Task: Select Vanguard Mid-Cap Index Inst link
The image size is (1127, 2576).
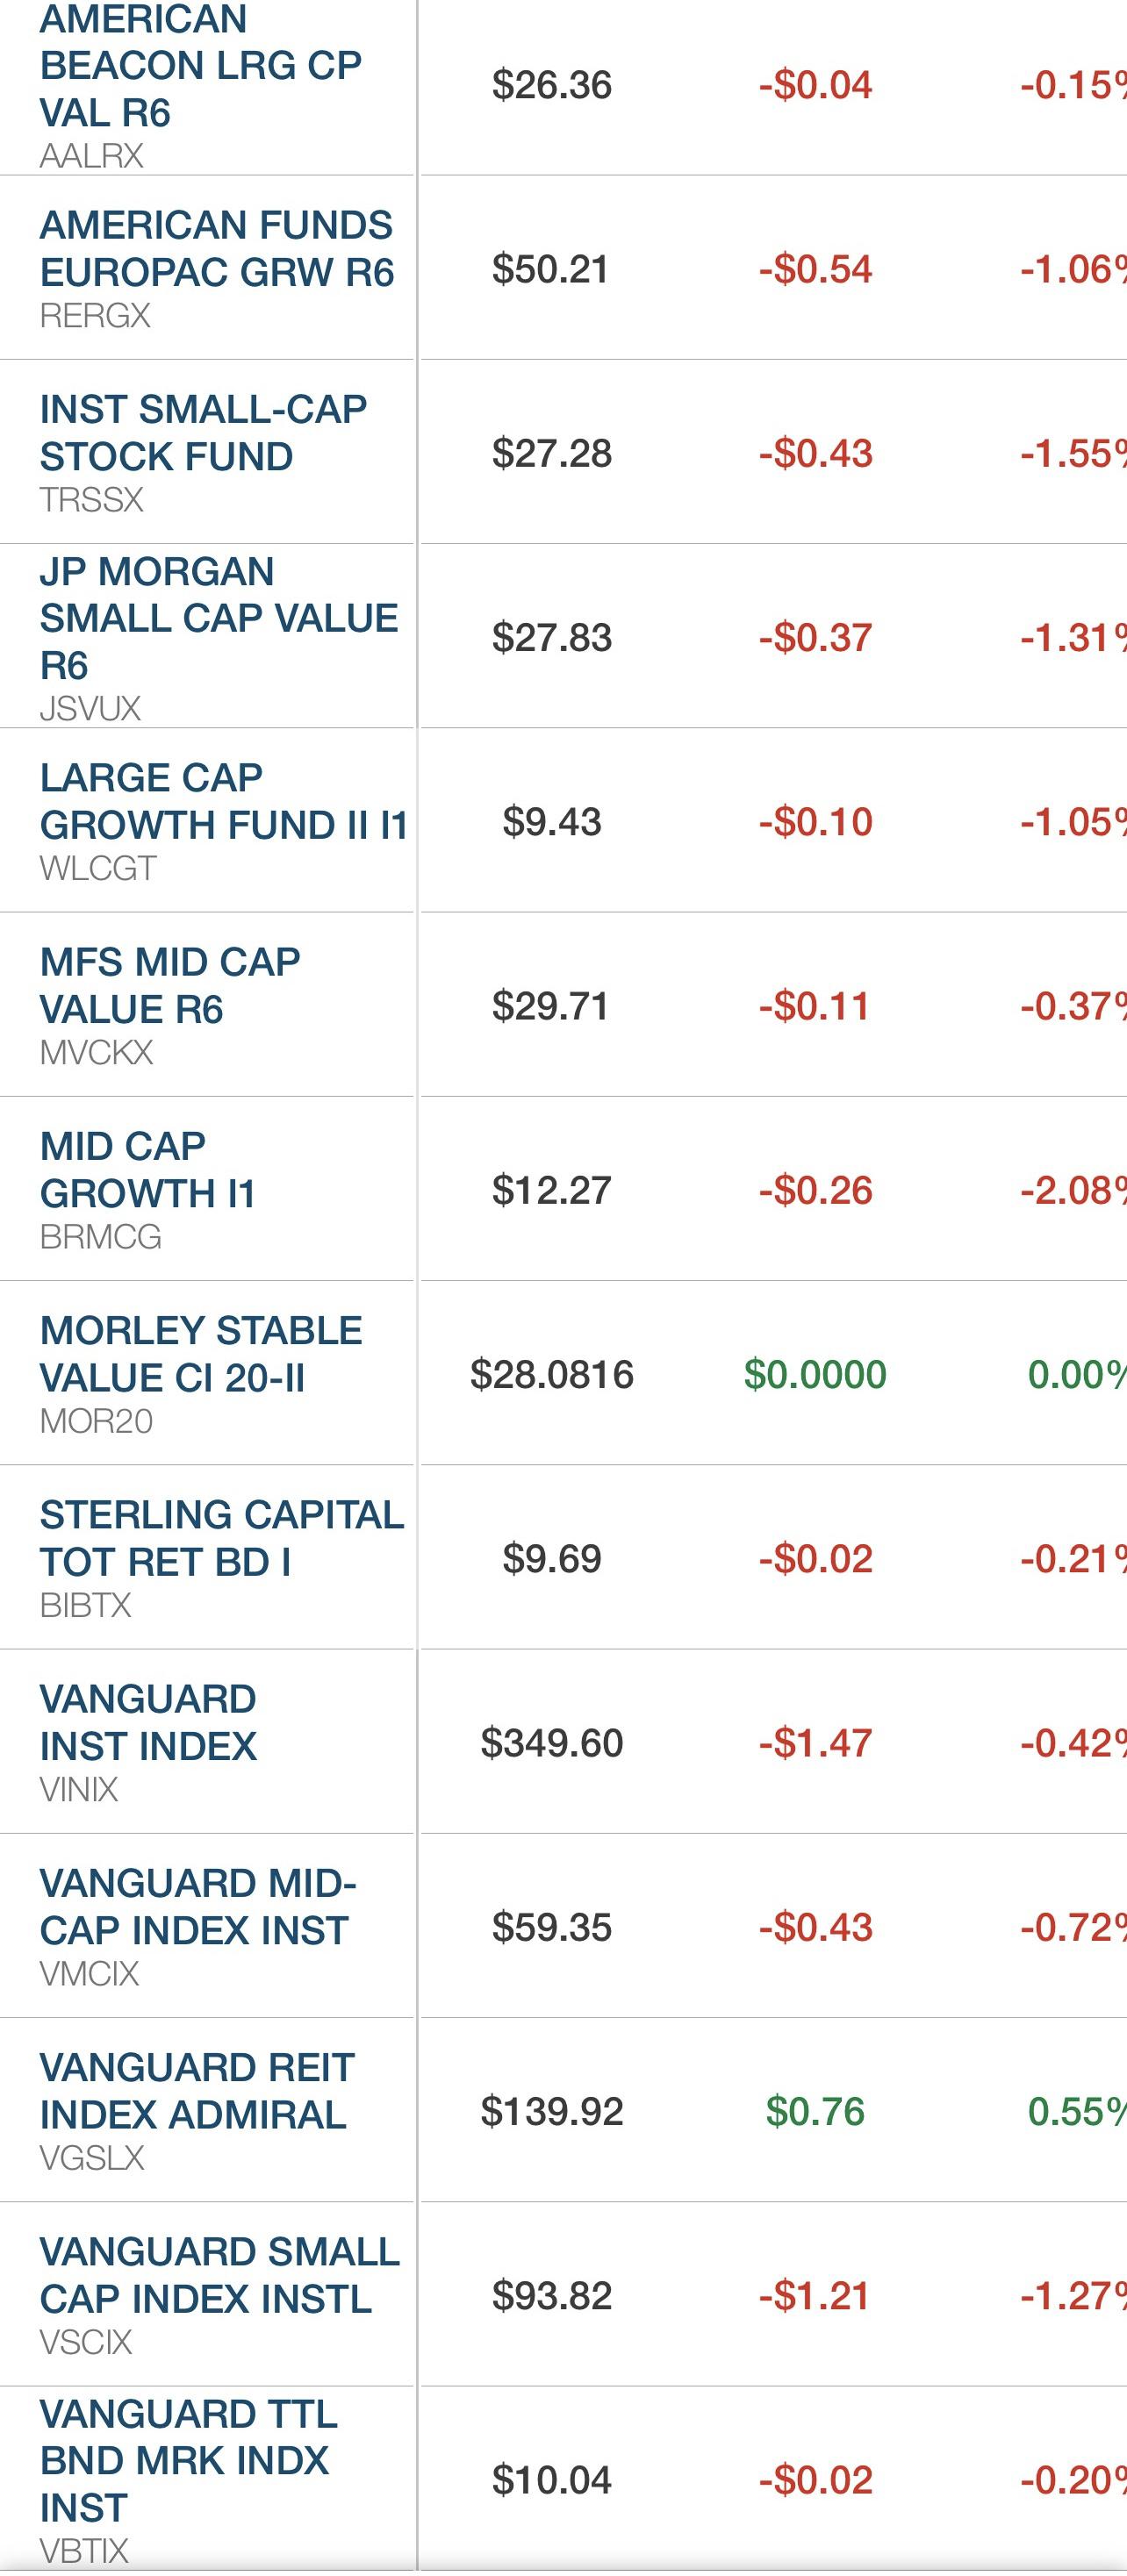Action: tap(197, 1907)
